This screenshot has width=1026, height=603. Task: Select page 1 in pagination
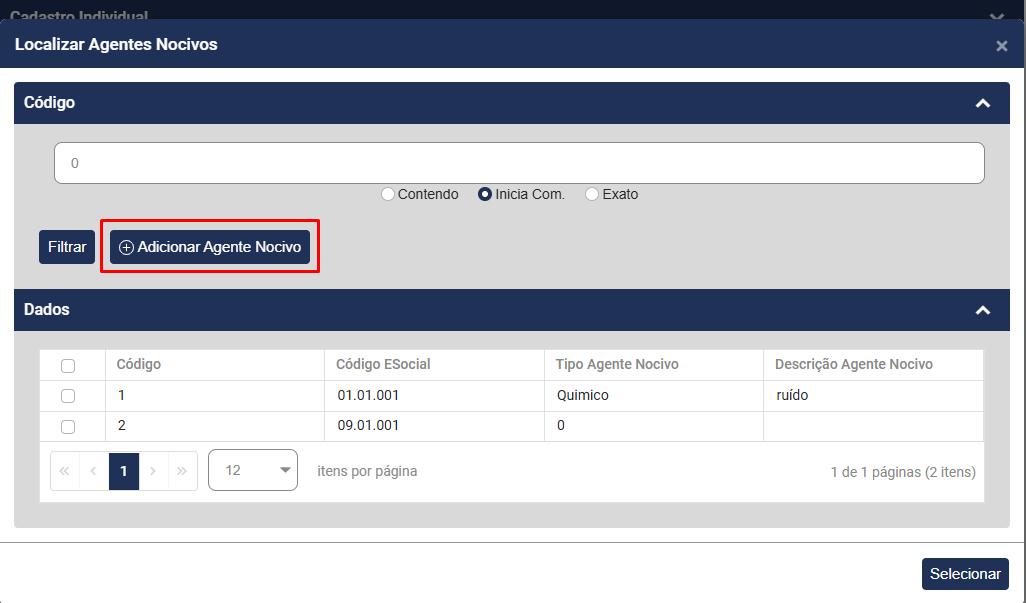[x=124, y=471]
